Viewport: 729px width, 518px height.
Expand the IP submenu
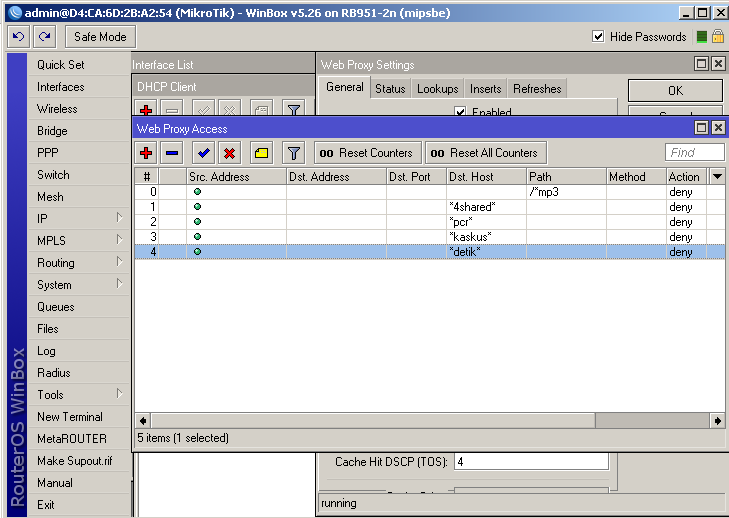[119, 218]
